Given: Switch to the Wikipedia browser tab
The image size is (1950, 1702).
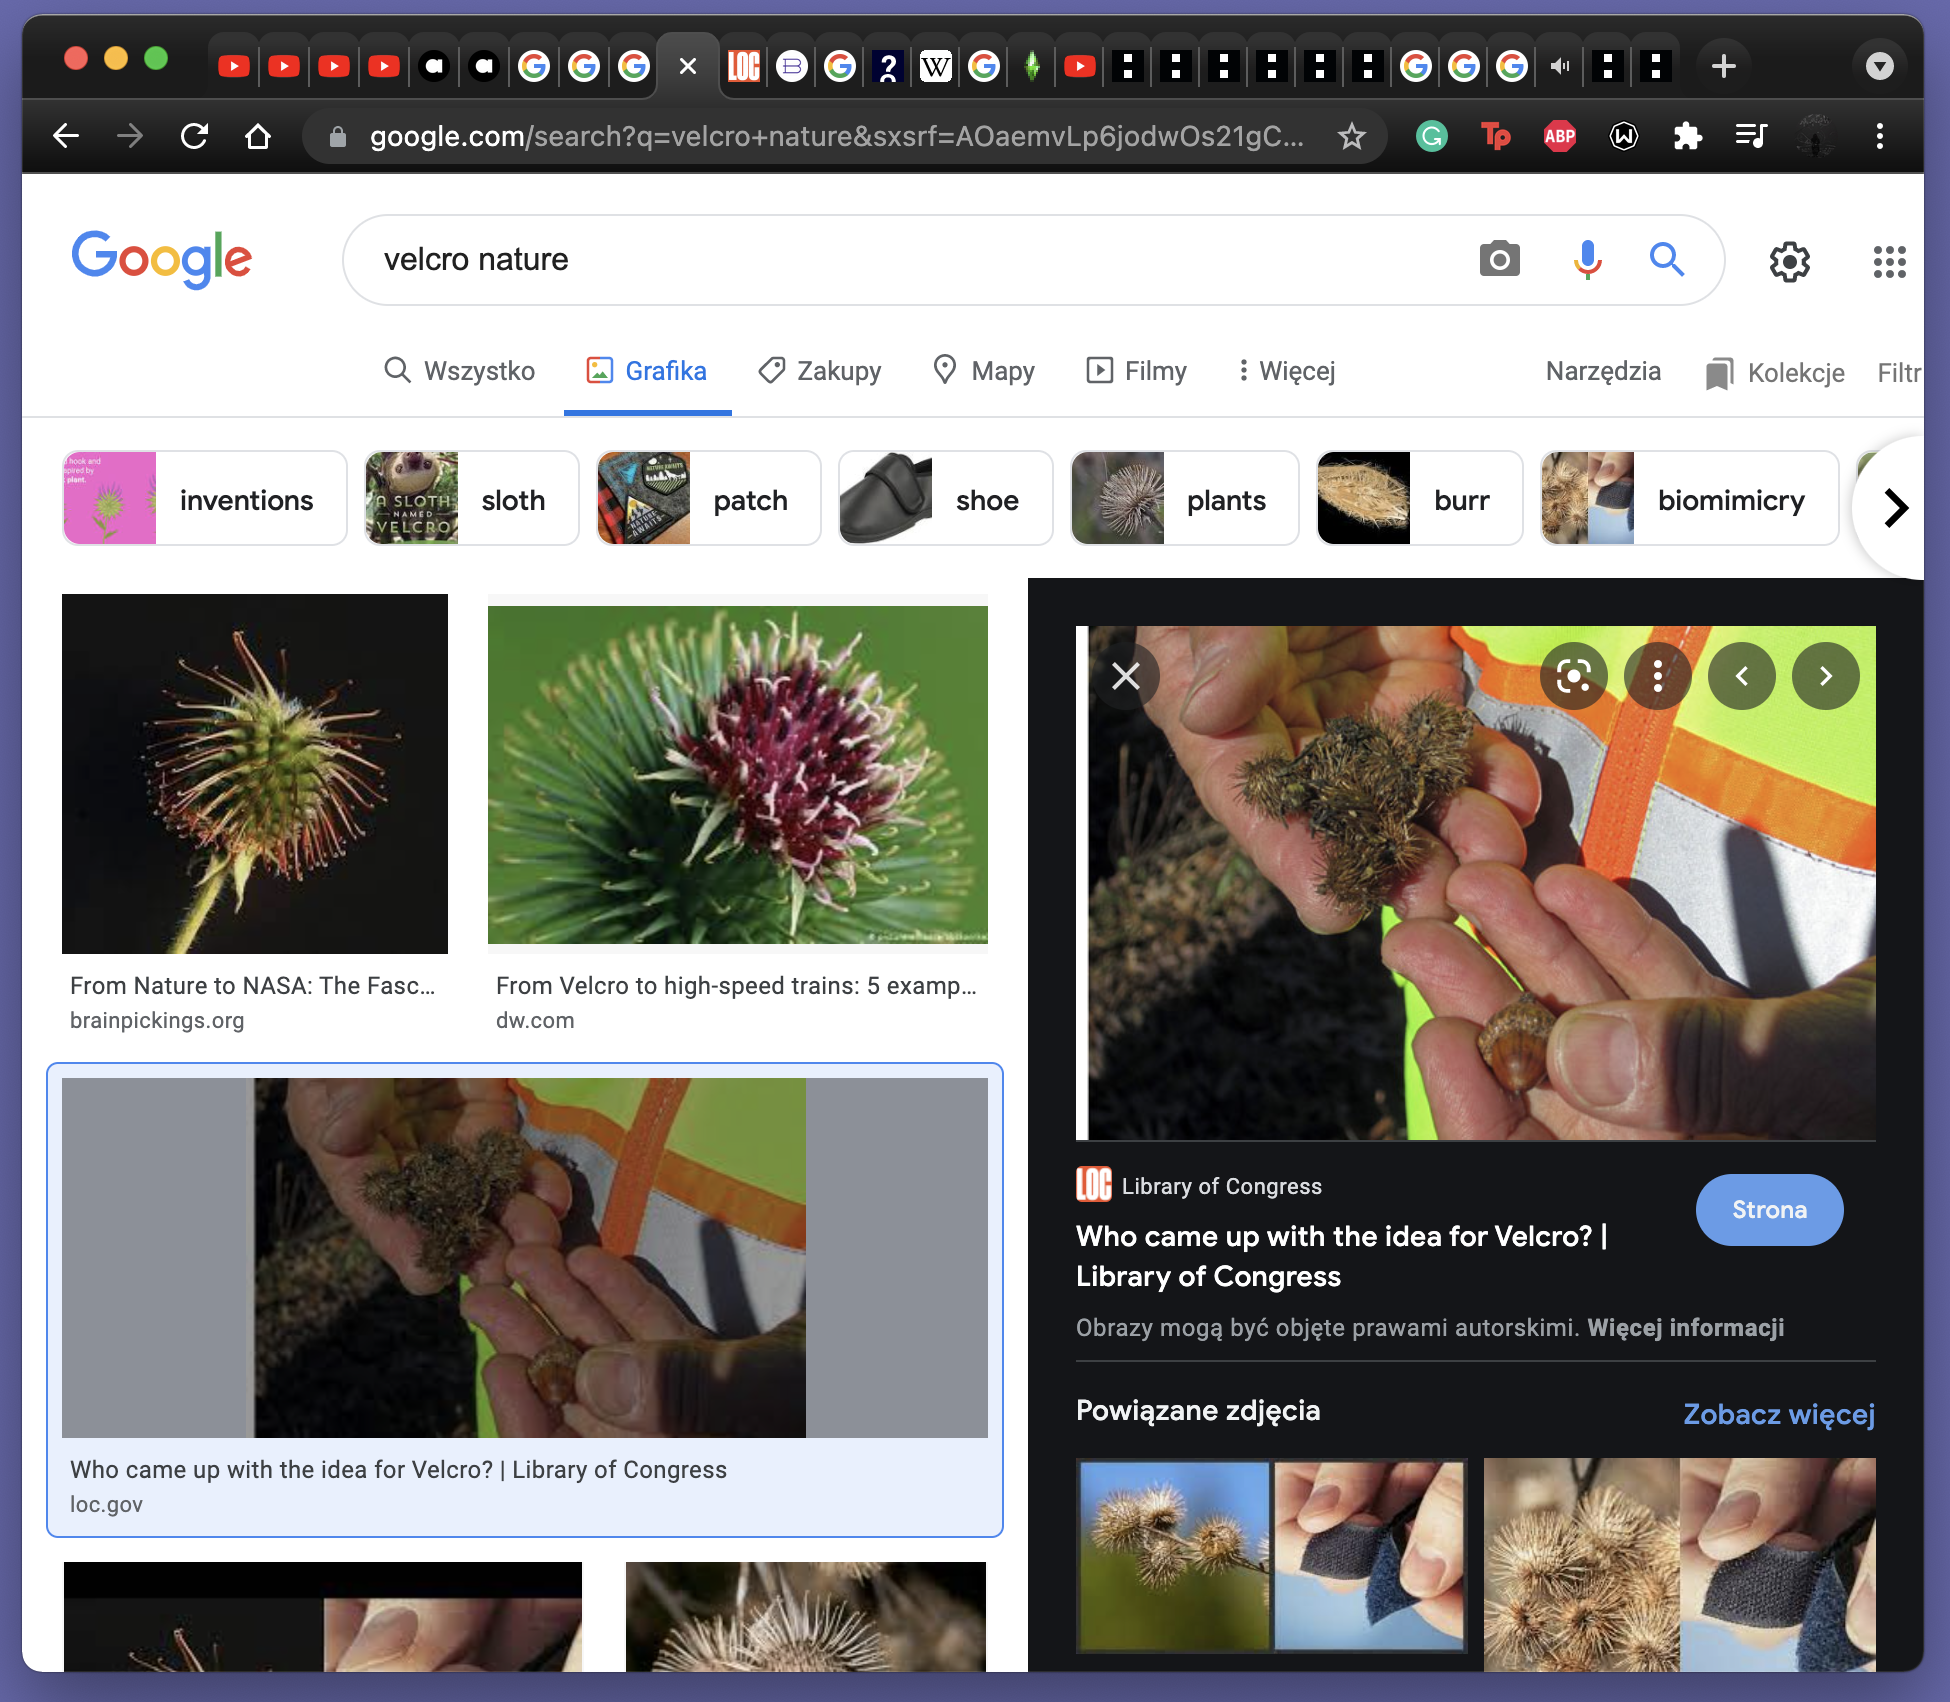Looking at the screenshot, I should (935, 66).
